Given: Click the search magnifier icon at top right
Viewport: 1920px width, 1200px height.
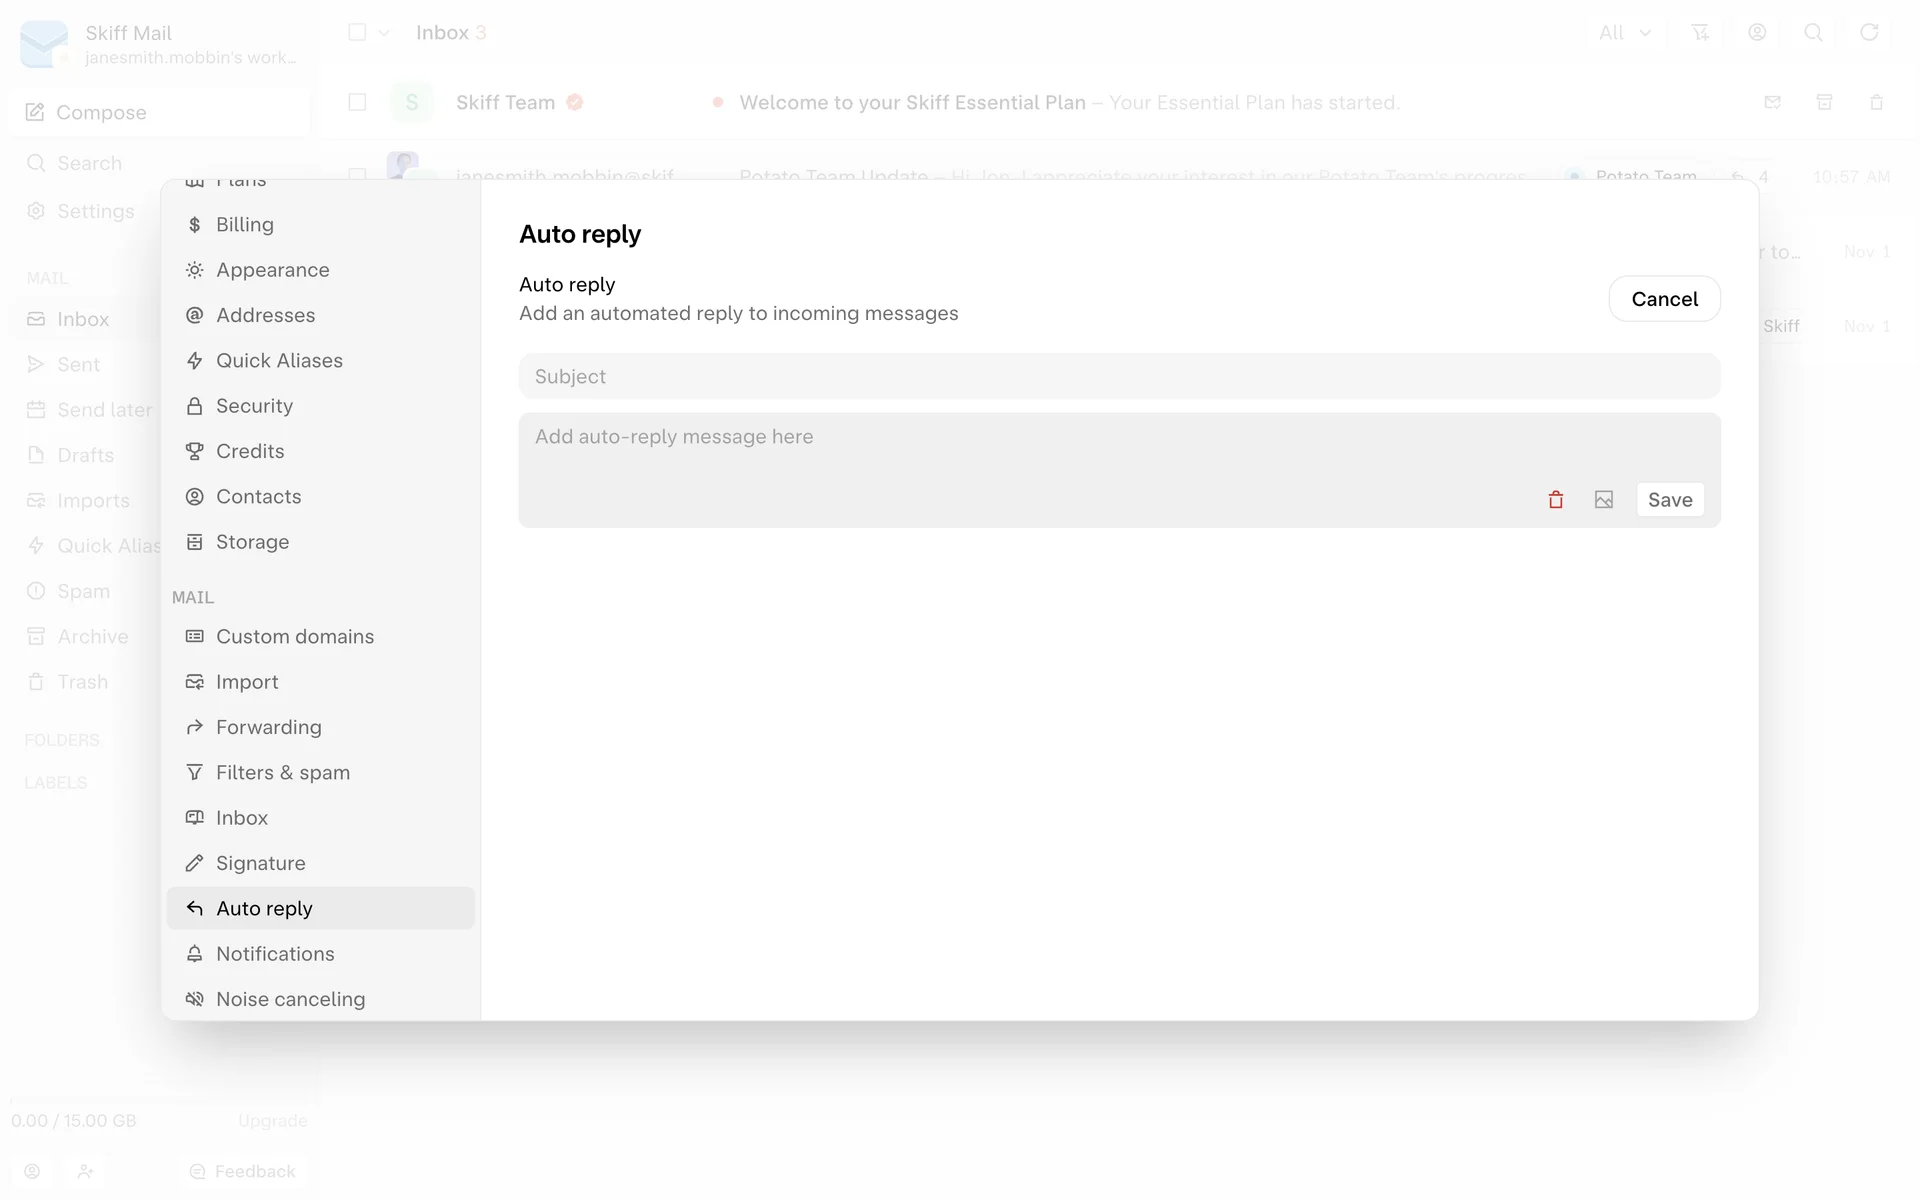Looking at the screenshot, I should (1812, 32).
